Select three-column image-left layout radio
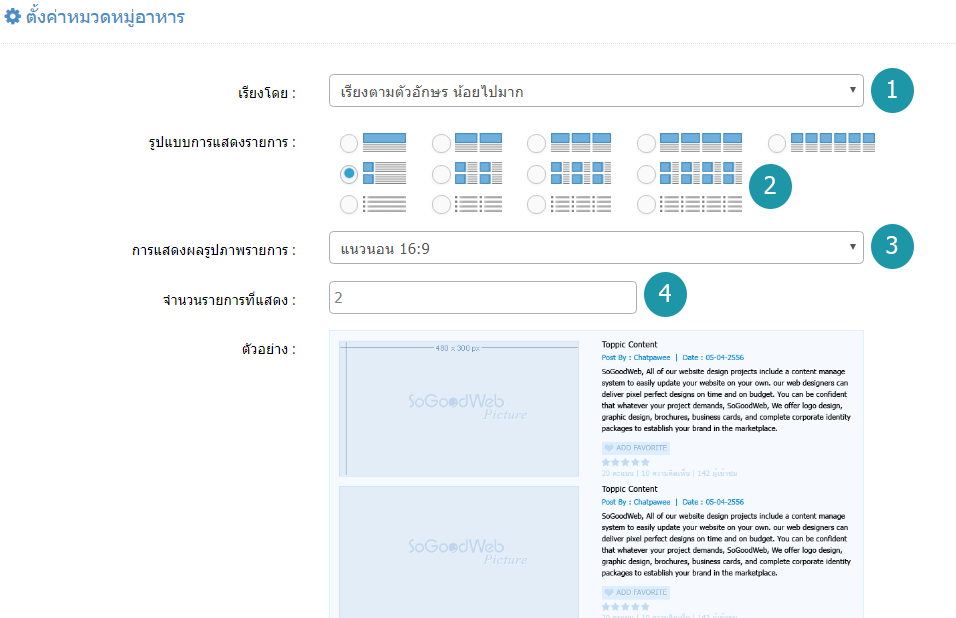The width and height of the screenshot is (956, 618). [x=536, y=175]
